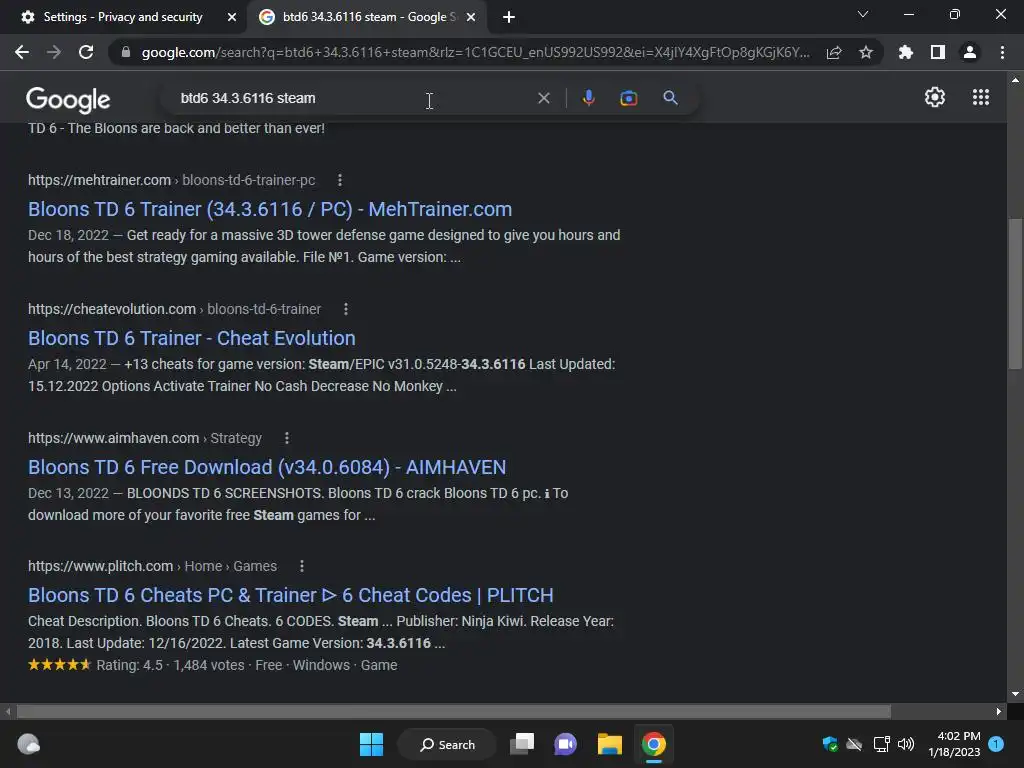Open the notification count badge
The width and height of the screenshot is (1024, 768).
(996, 744)
